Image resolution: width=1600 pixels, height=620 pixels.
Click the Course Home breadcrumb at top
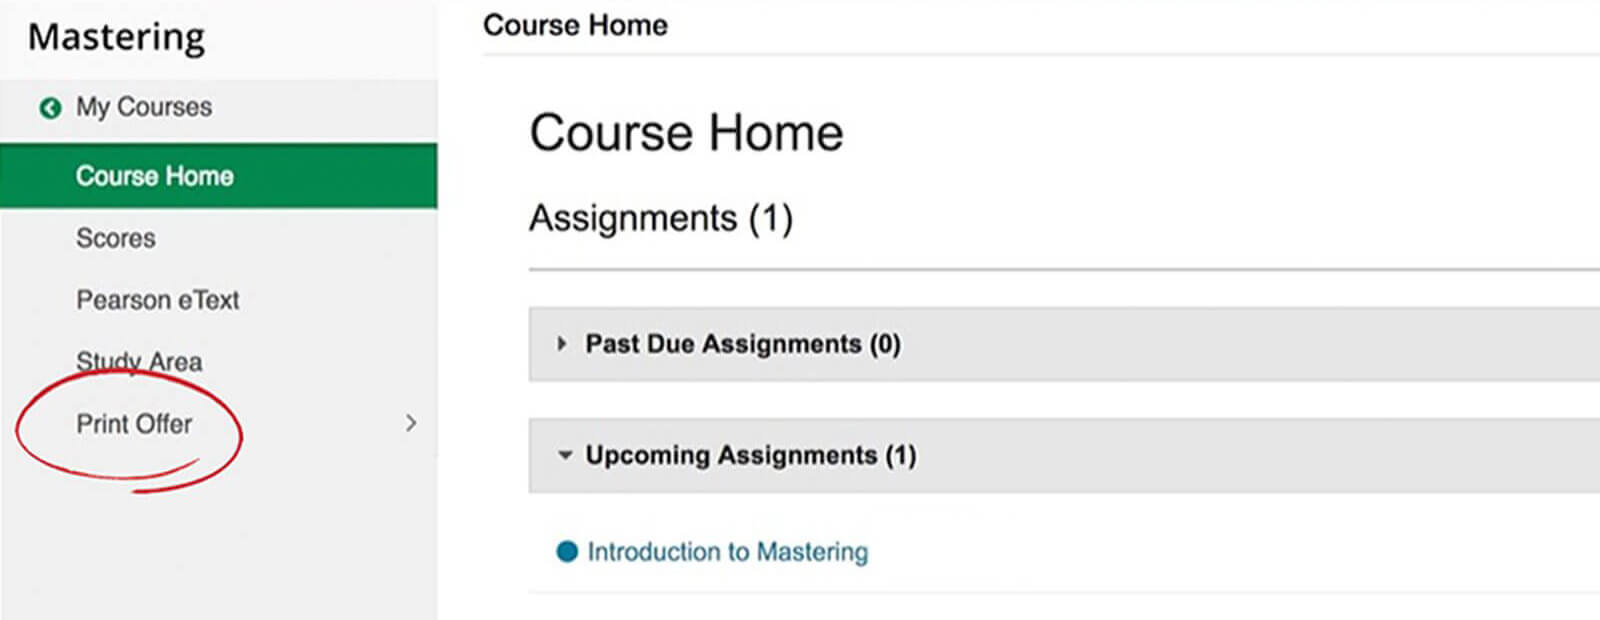coord(575,25)
